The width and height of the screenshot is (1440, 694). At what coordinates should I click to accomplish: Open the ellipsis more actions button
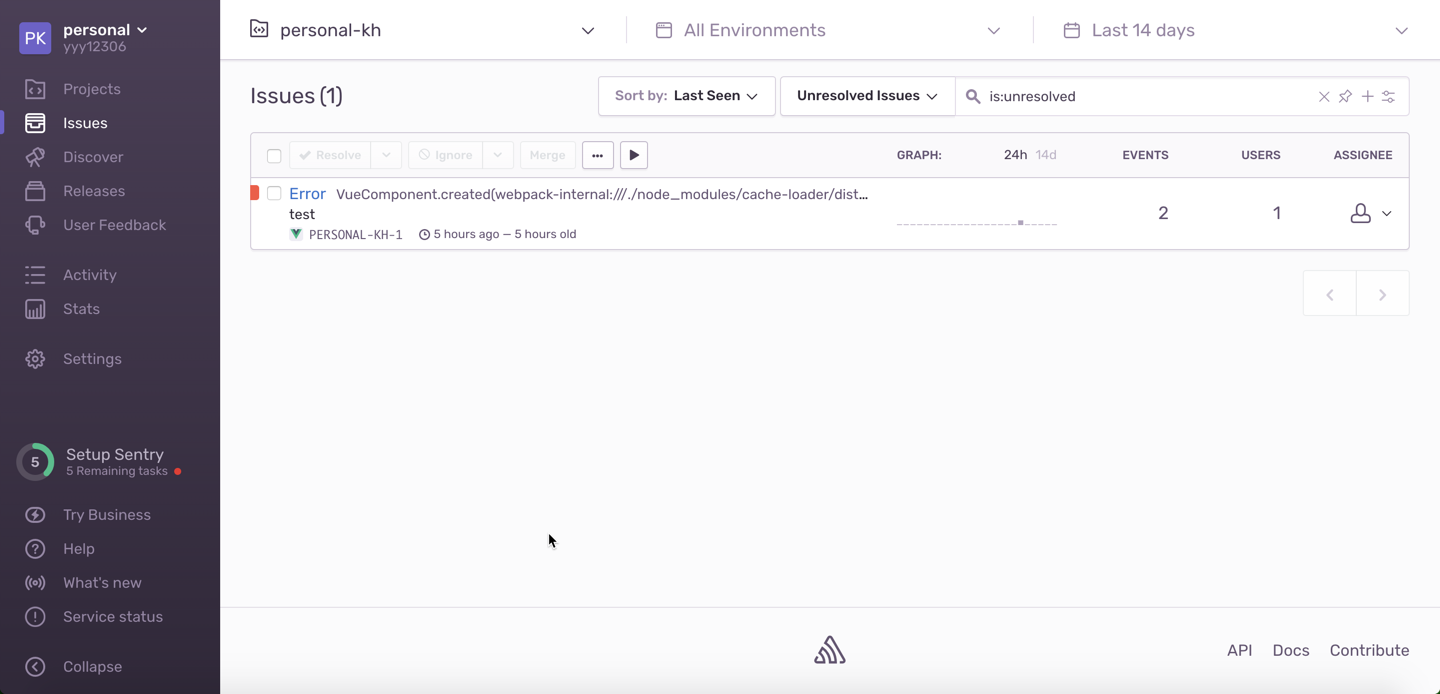tap(597, 155)
